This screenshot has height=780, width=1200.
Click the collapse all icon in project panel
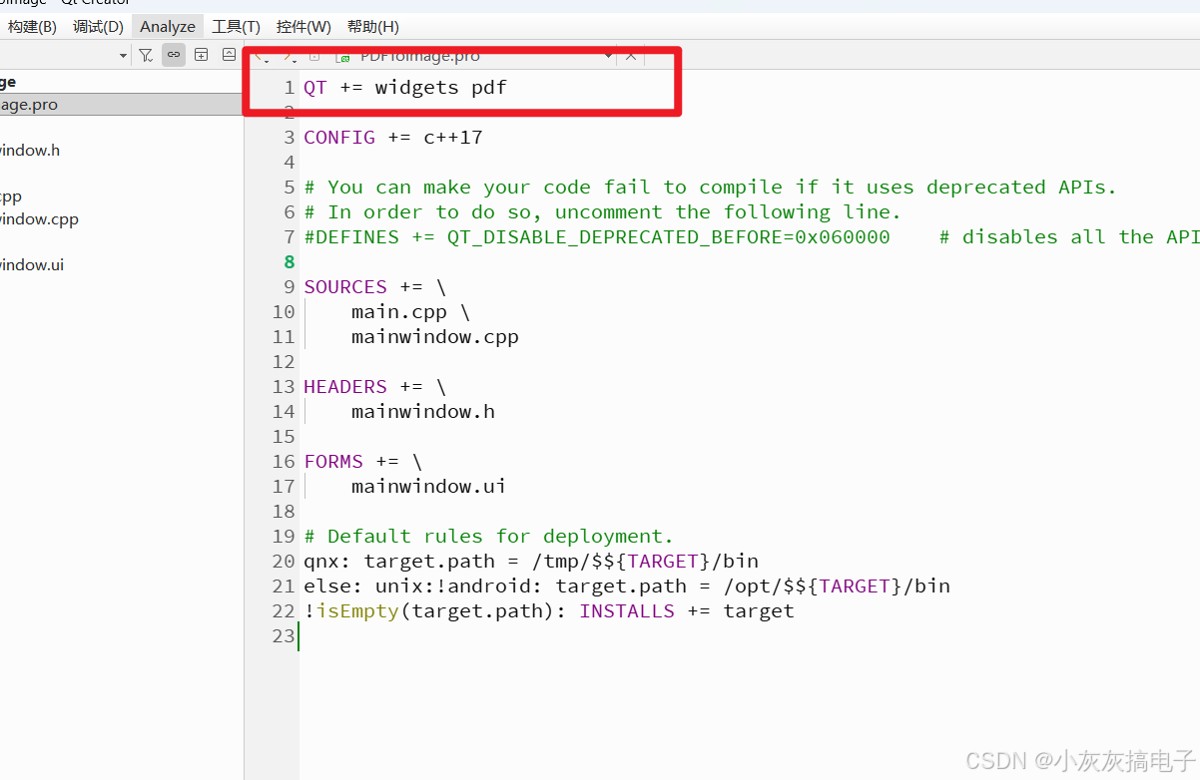pyautogui.click(x=229, y=55)
